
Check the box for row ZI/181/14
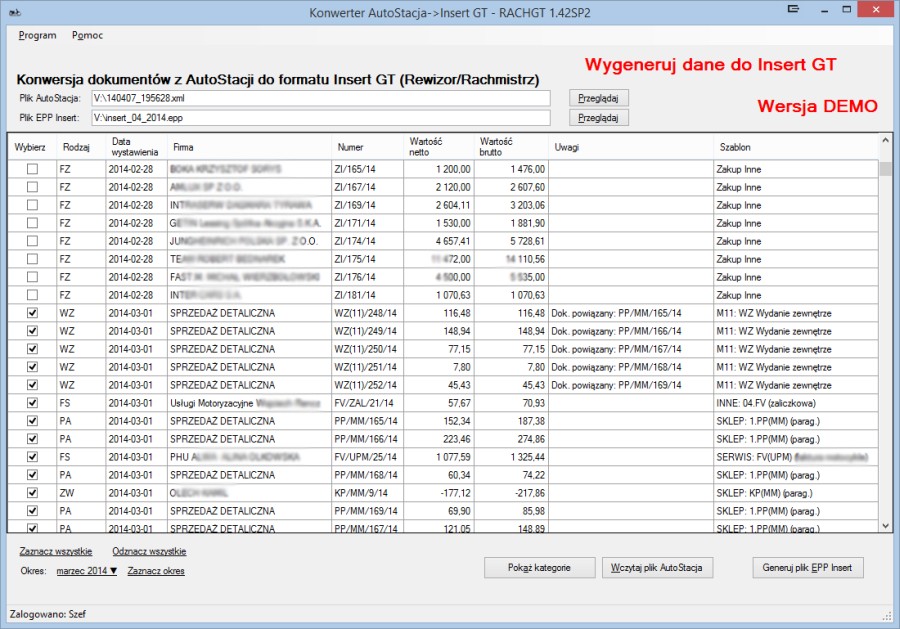tap(32, 295)
